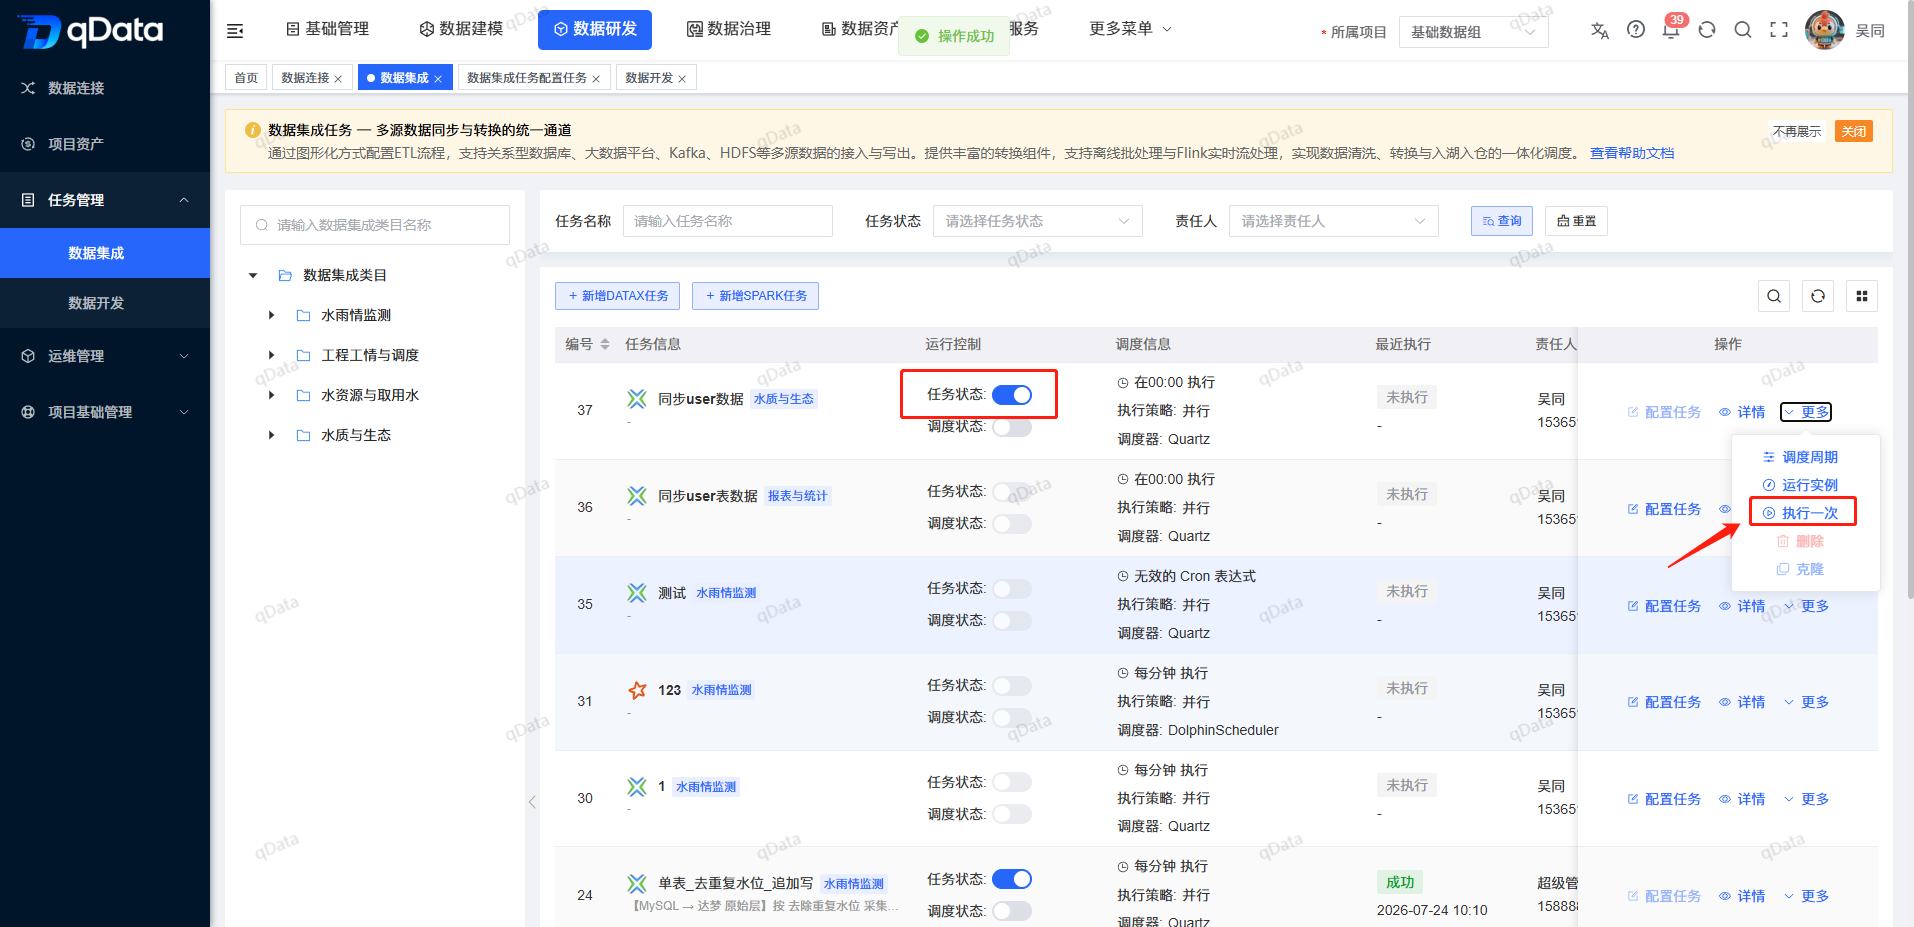This screenshot has width=1914, height=927.
Task: Open the top bar search icon
Action: (x=1743, y=30)
